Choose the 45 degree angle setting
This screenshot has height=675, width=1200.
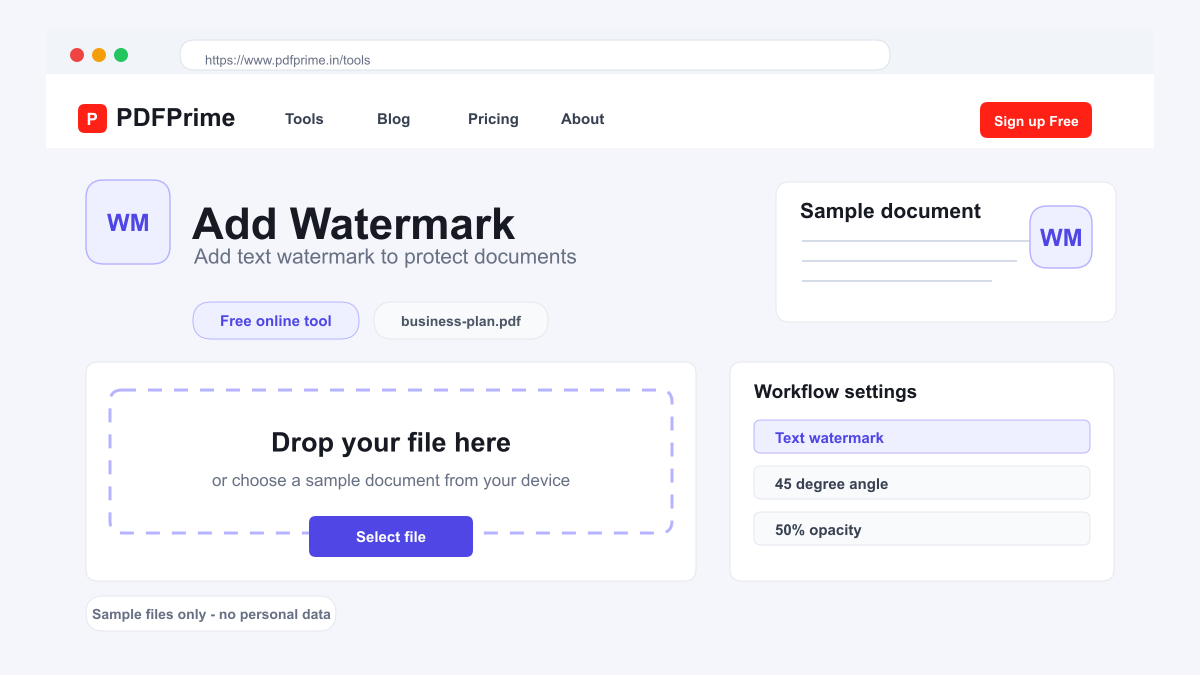[921, 483]
